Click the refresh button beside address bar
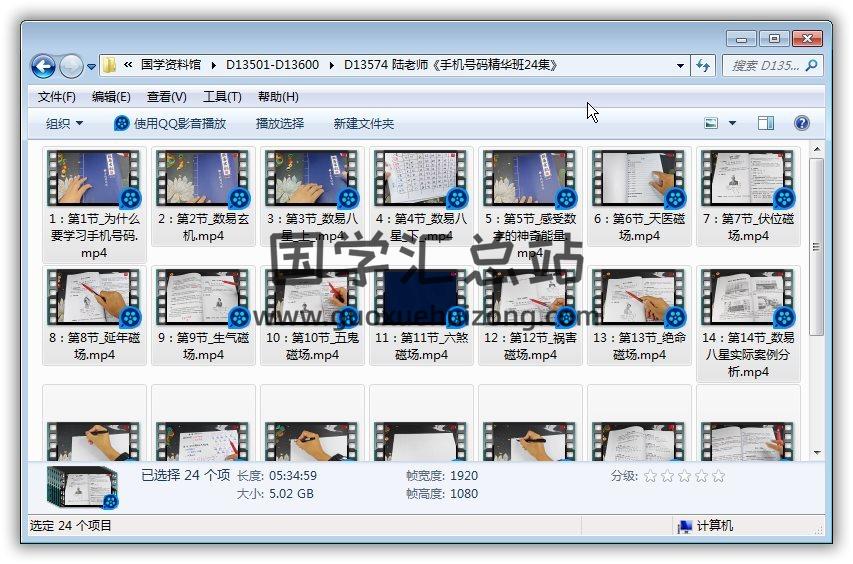 [x=704, y=65]
